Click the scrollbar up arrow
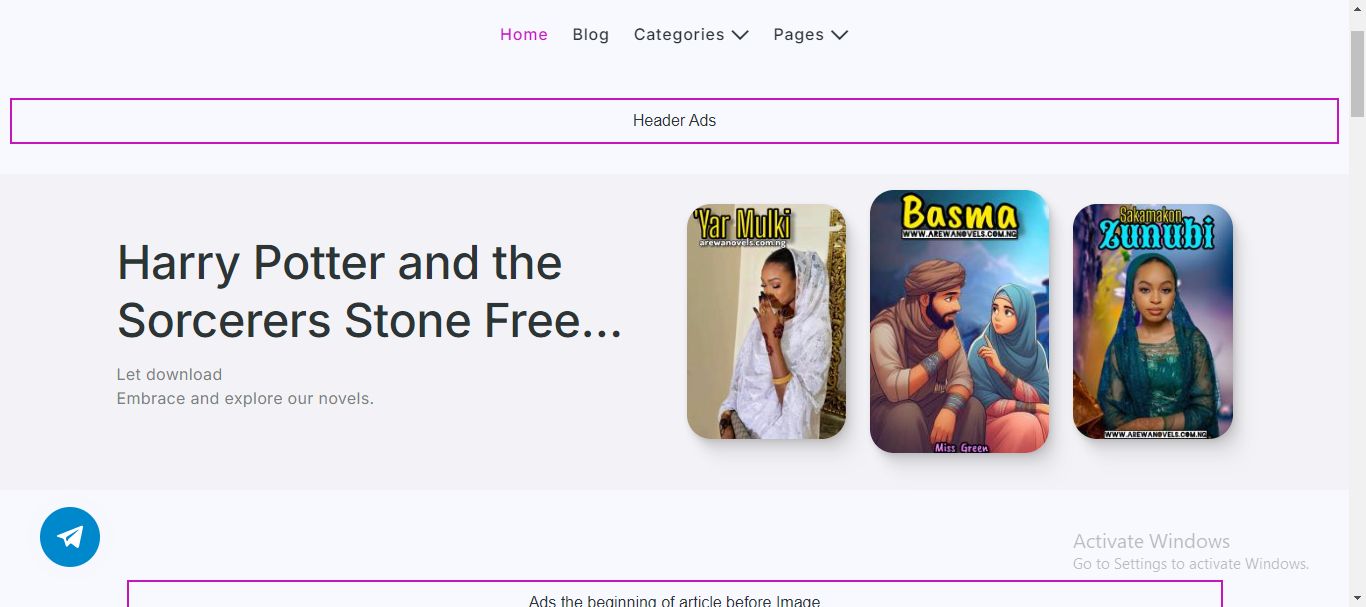 click(1357, 8)
